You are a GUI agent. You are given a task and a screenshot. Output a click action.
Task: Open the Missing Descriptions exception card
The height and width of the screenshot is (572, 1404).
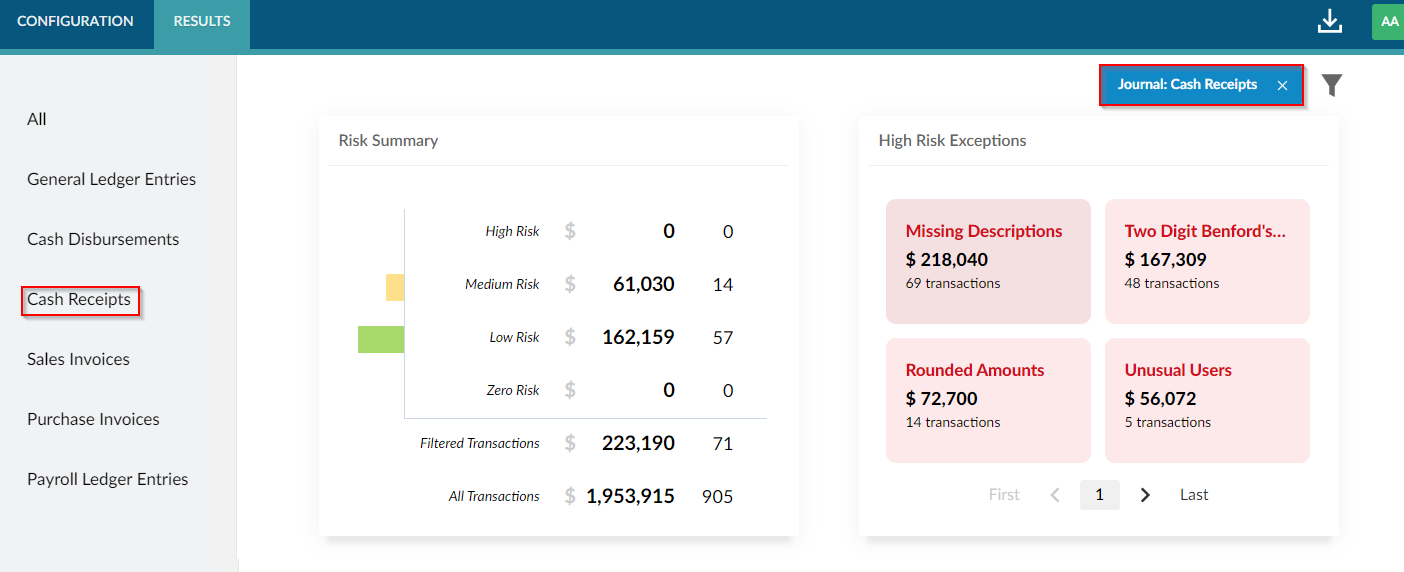(988, 261)
